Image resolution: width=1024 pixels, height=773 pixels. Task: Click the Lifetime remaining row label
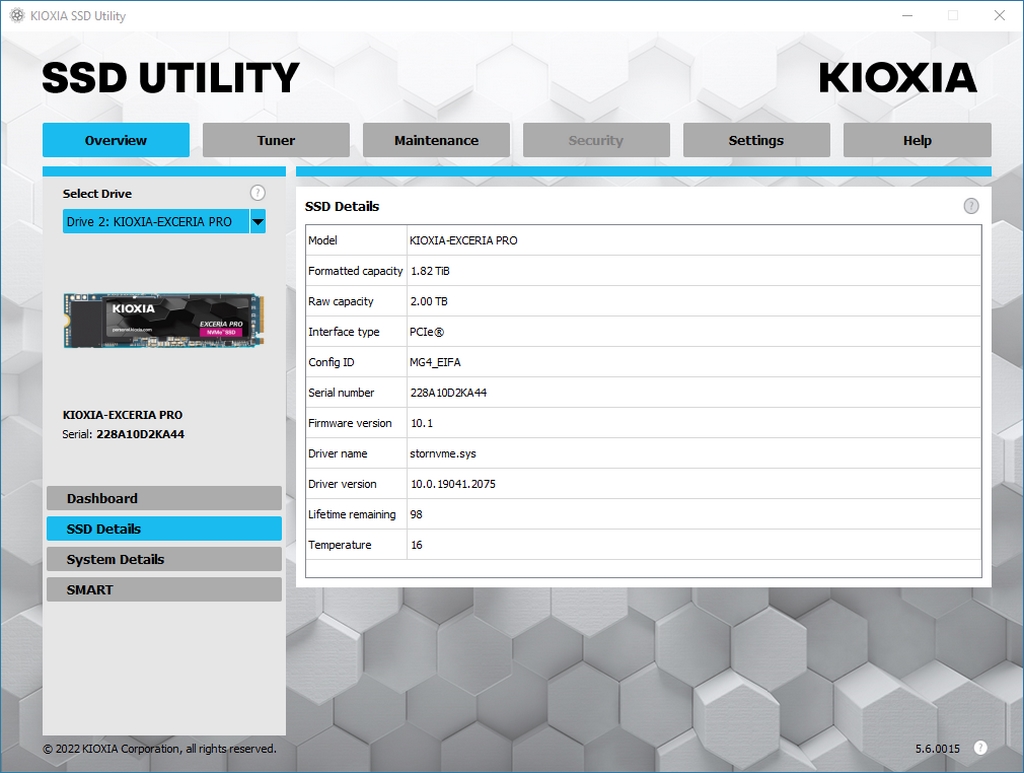point(352,514)
